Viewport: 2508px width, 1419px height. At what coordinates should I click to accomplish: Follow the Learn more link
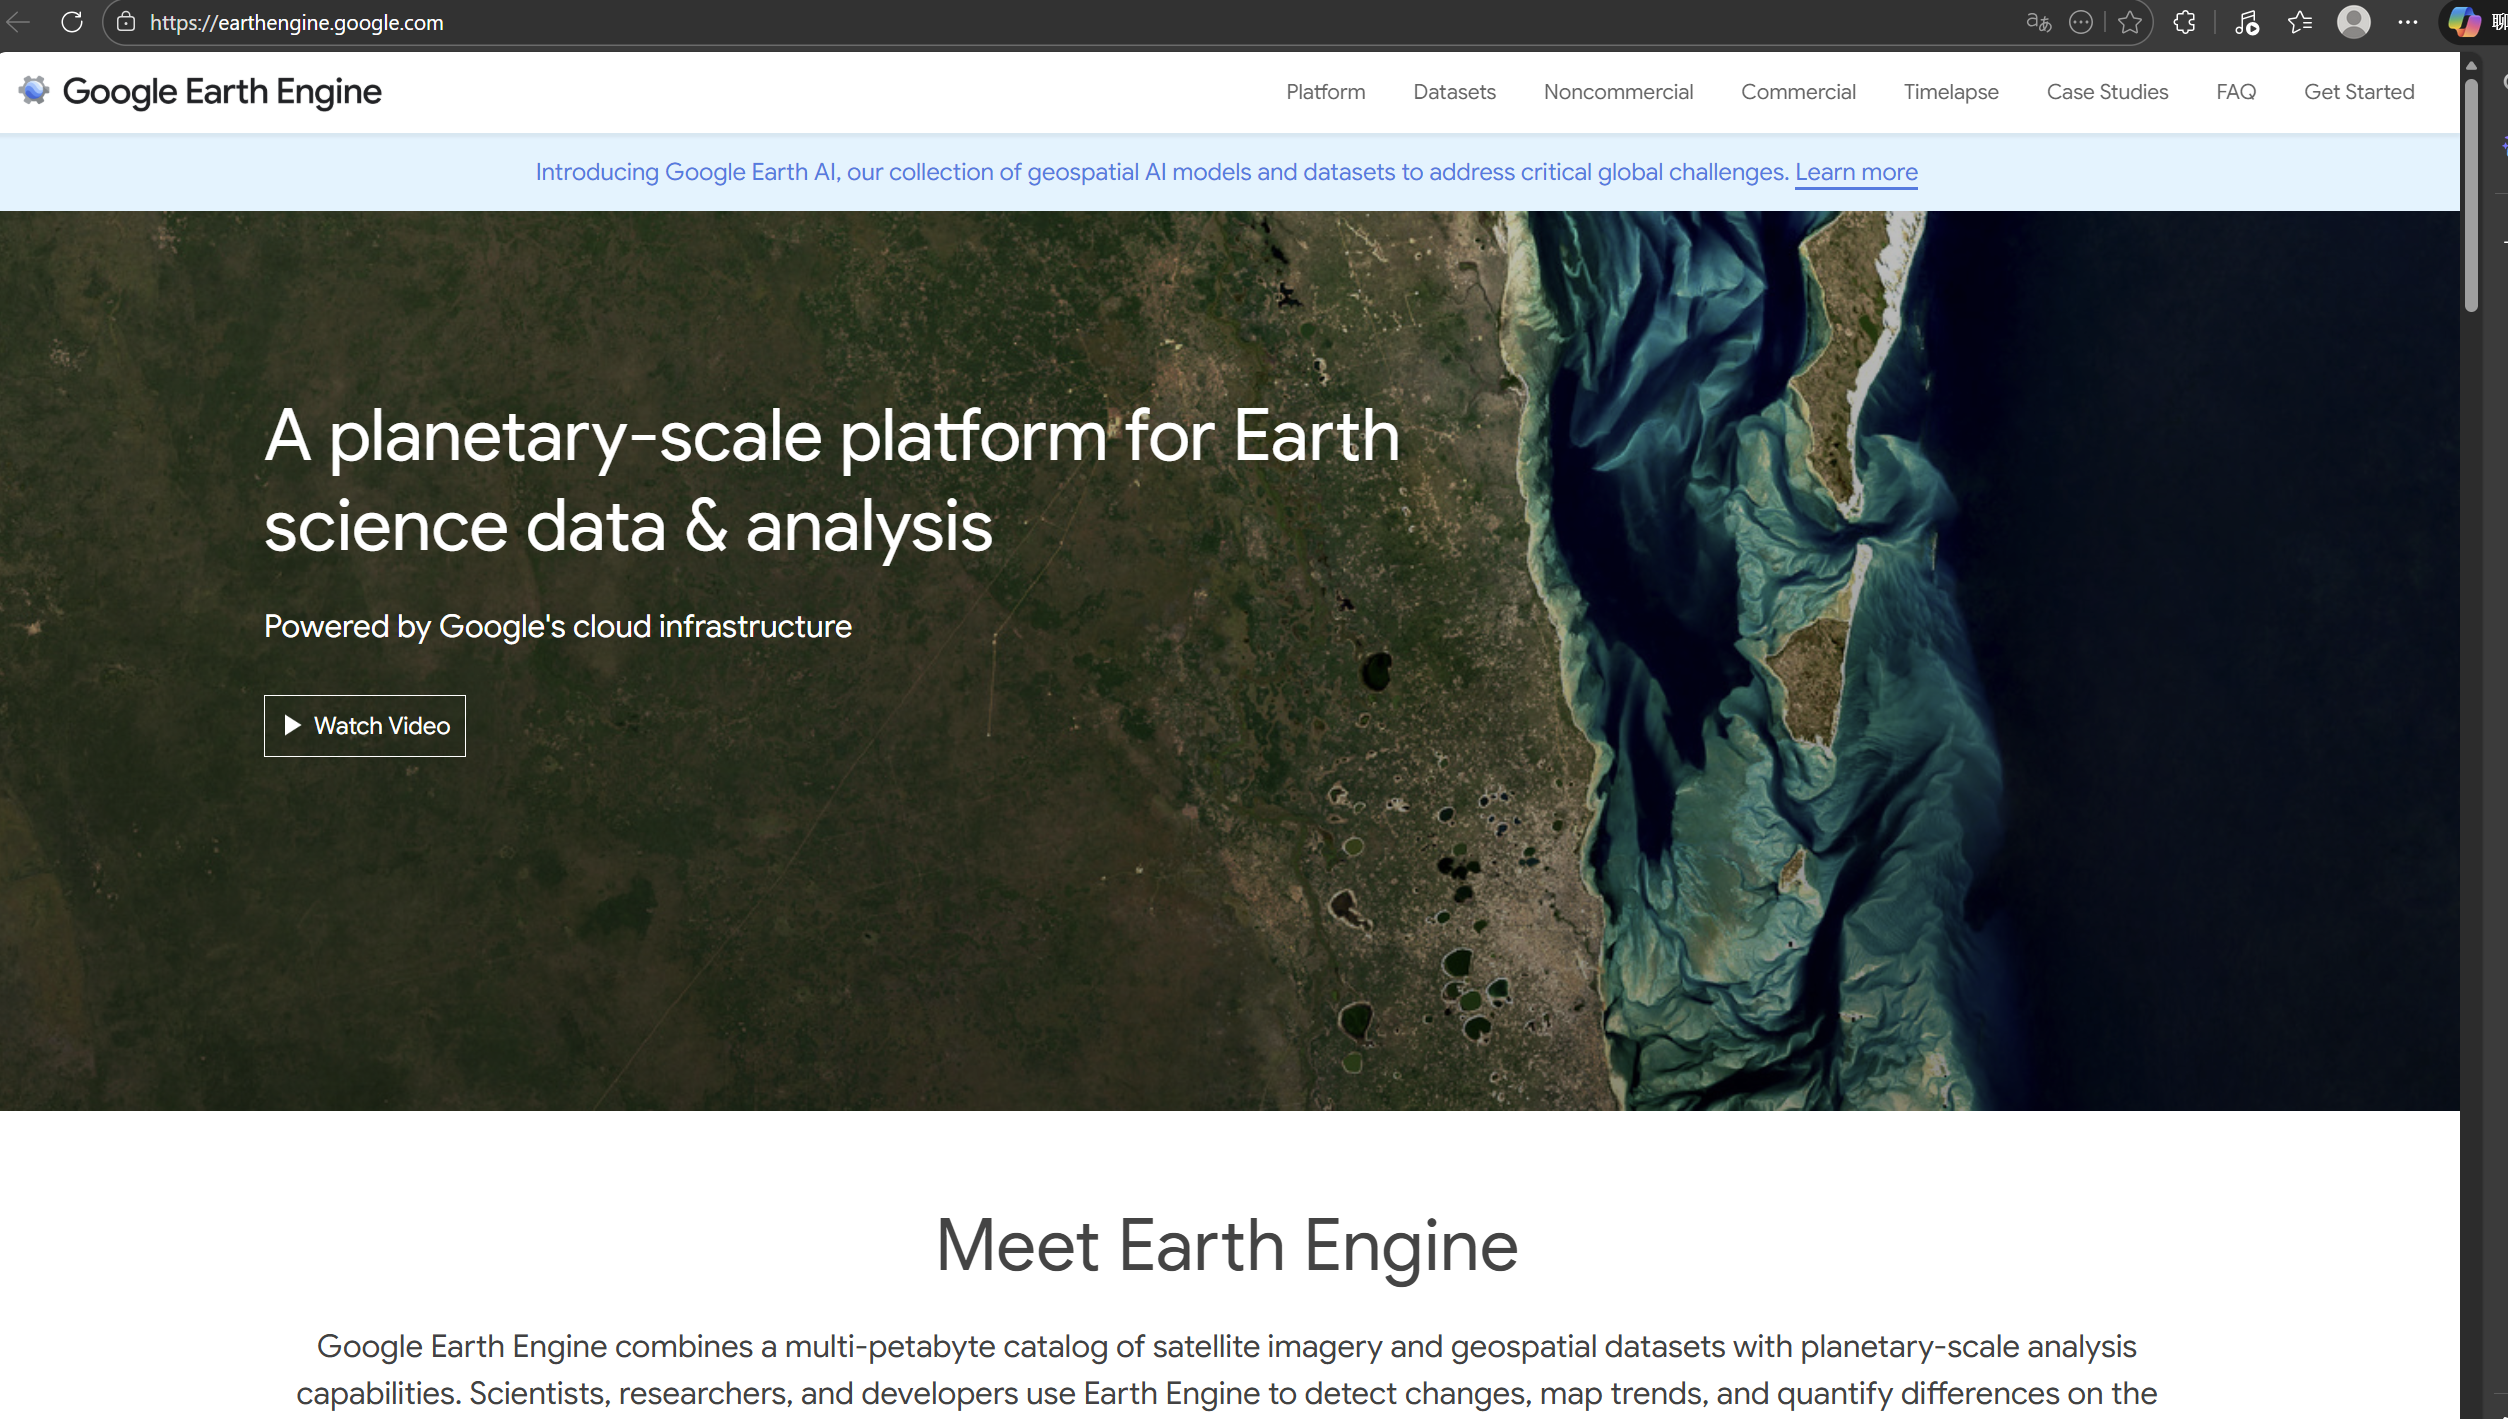(x=1855, y=172)
